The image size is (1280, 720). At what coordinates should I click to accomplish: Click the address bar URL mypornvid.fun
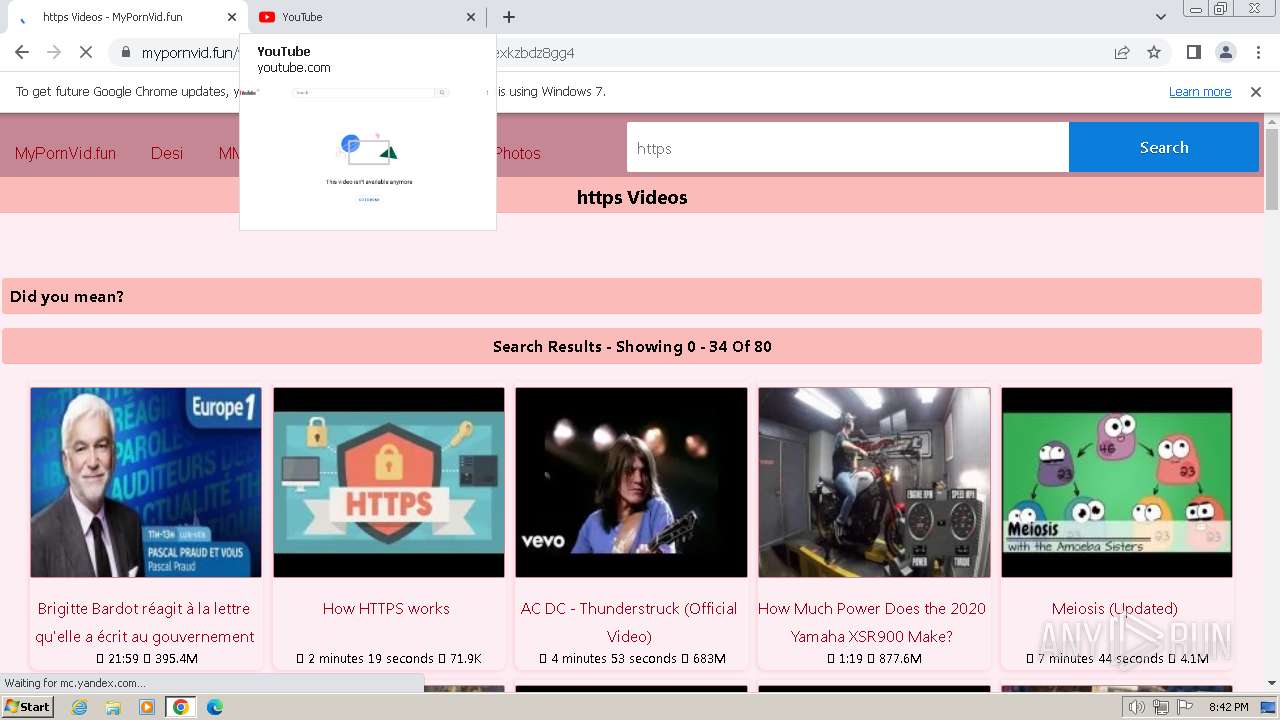point(189,53)
